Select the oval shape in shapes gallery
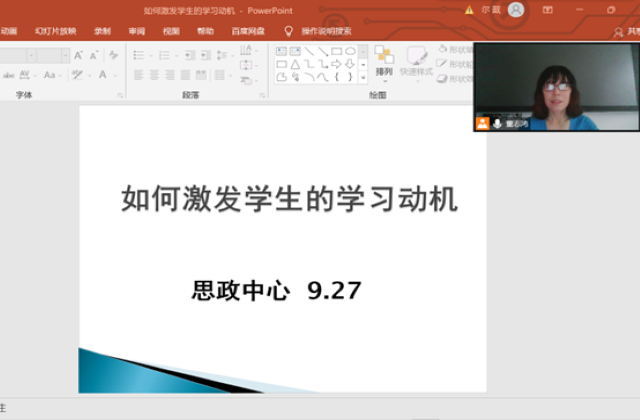 (350, 51)
